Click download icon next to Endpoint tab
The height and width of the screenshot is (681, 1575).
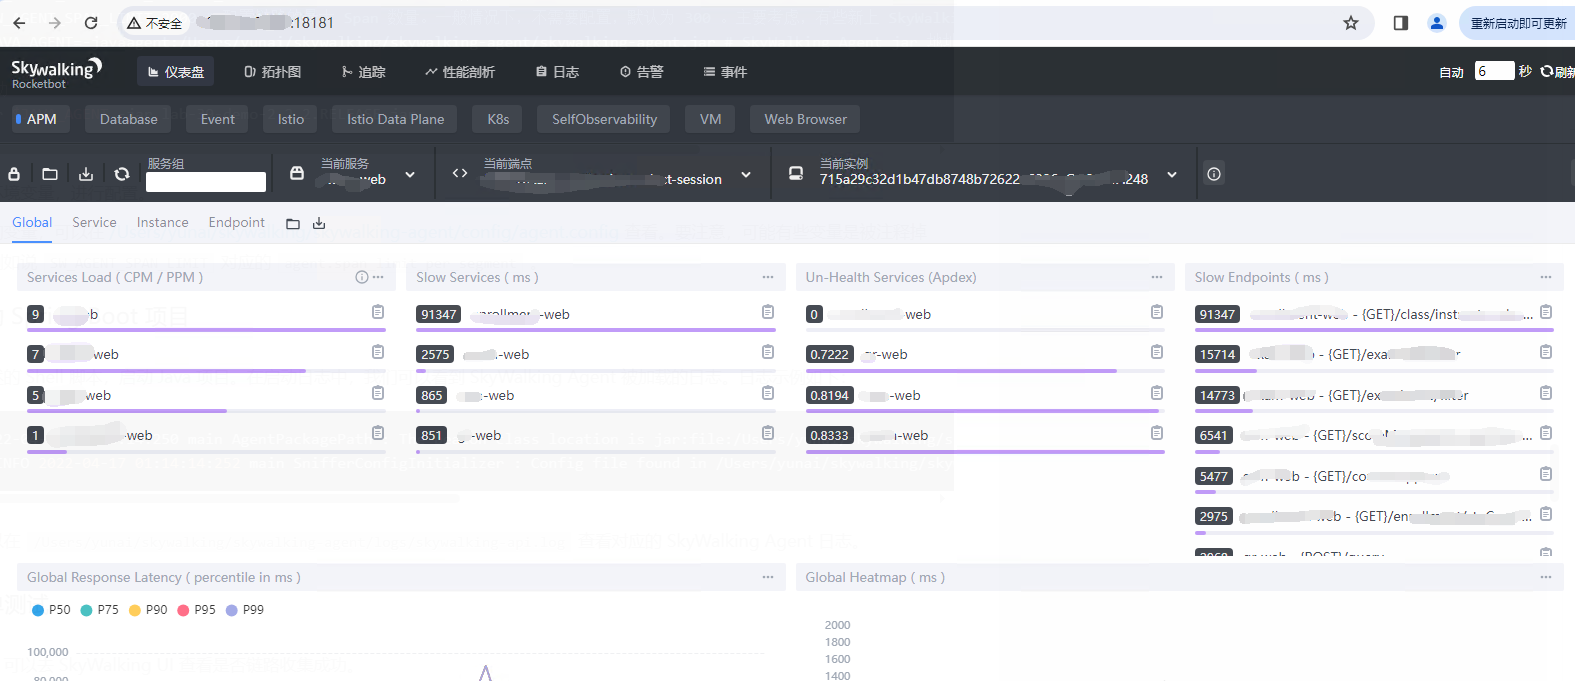[x=319, y=224]
